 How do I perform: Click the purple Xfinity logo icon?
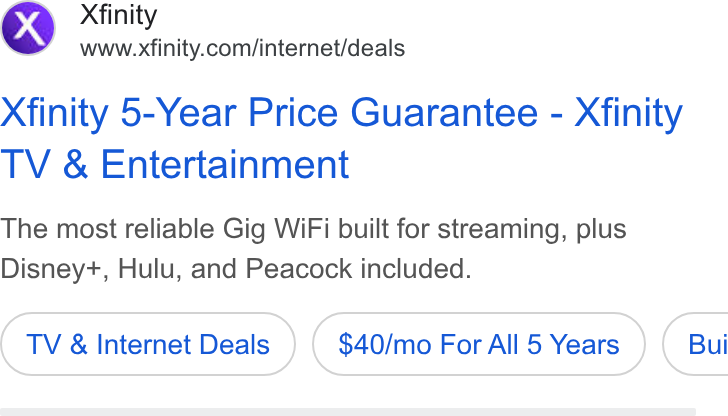28,28
